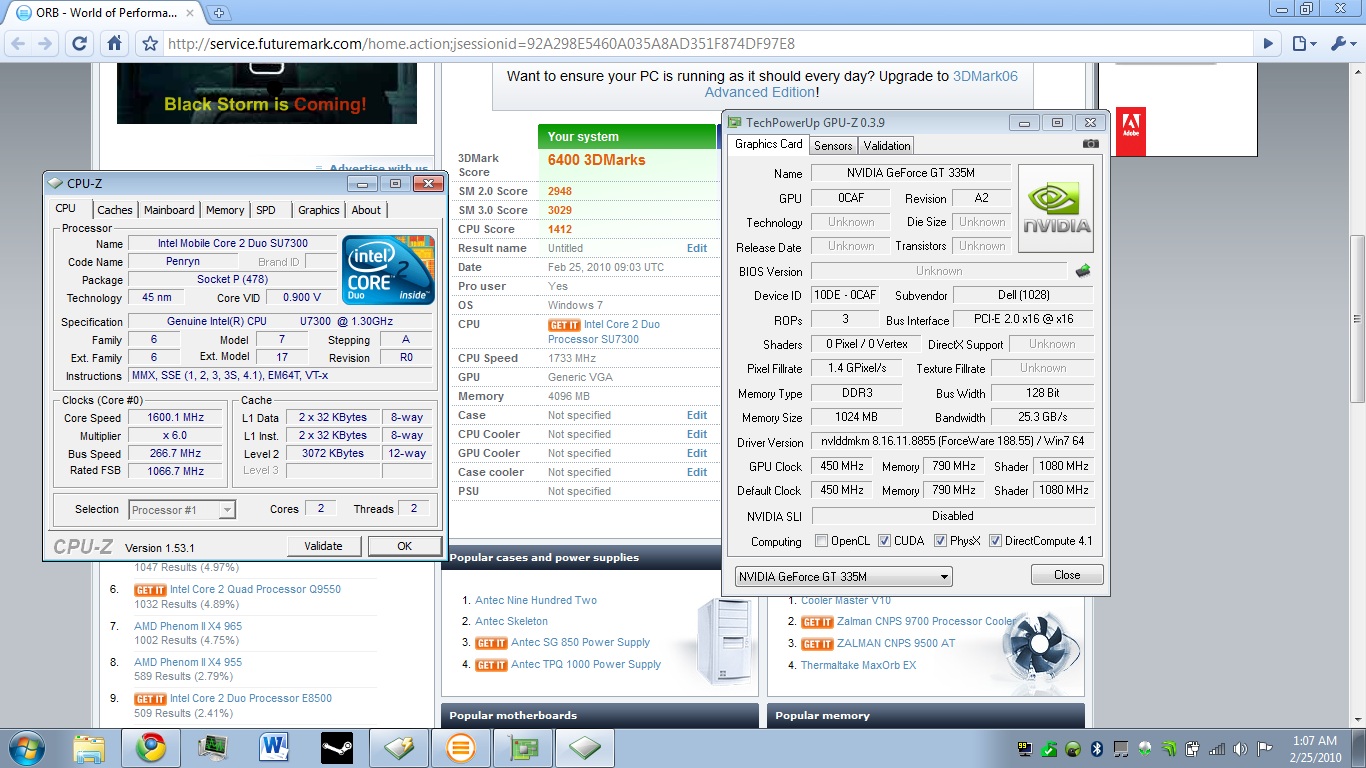Screen dimensions: 1366x768
Task: Switch to the Sensors tab in GPU-Z
Action: [833, 146]
